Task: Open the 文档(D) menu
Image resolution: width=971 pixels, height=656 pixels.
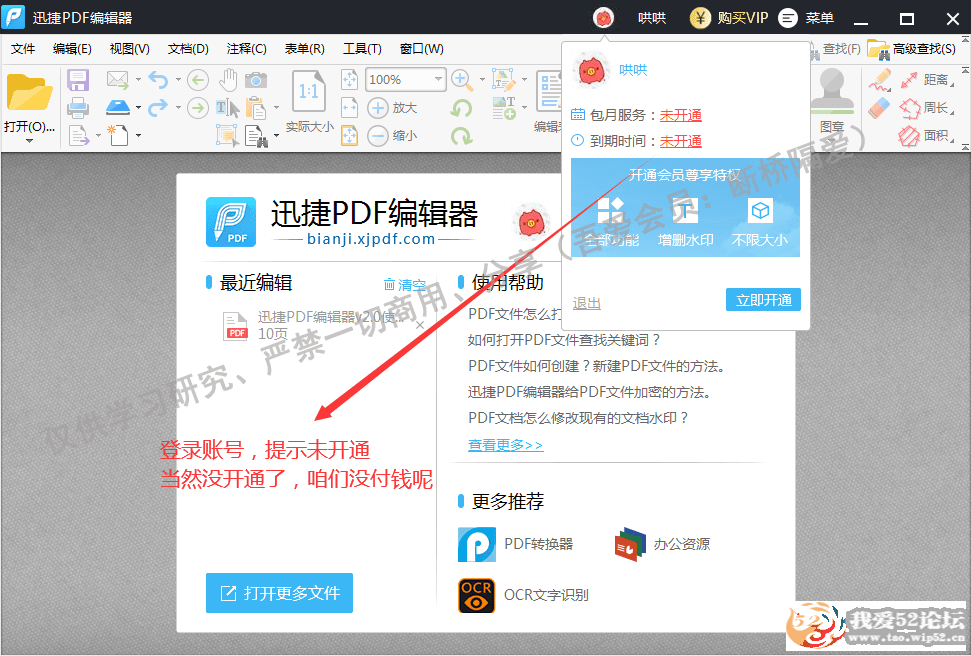Action: click(x=188, y=48)
